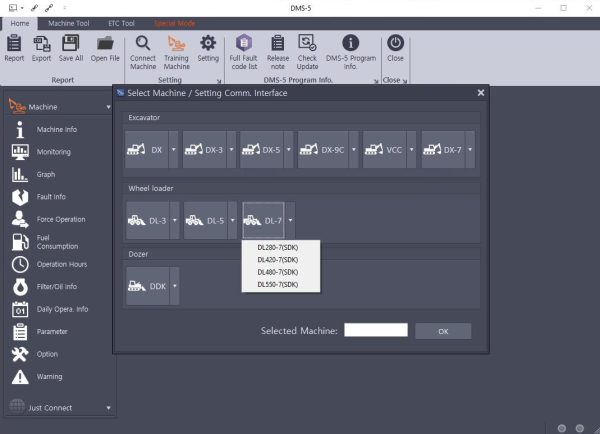
Task: Switch to the Special Mode tab
Action: 174,23
